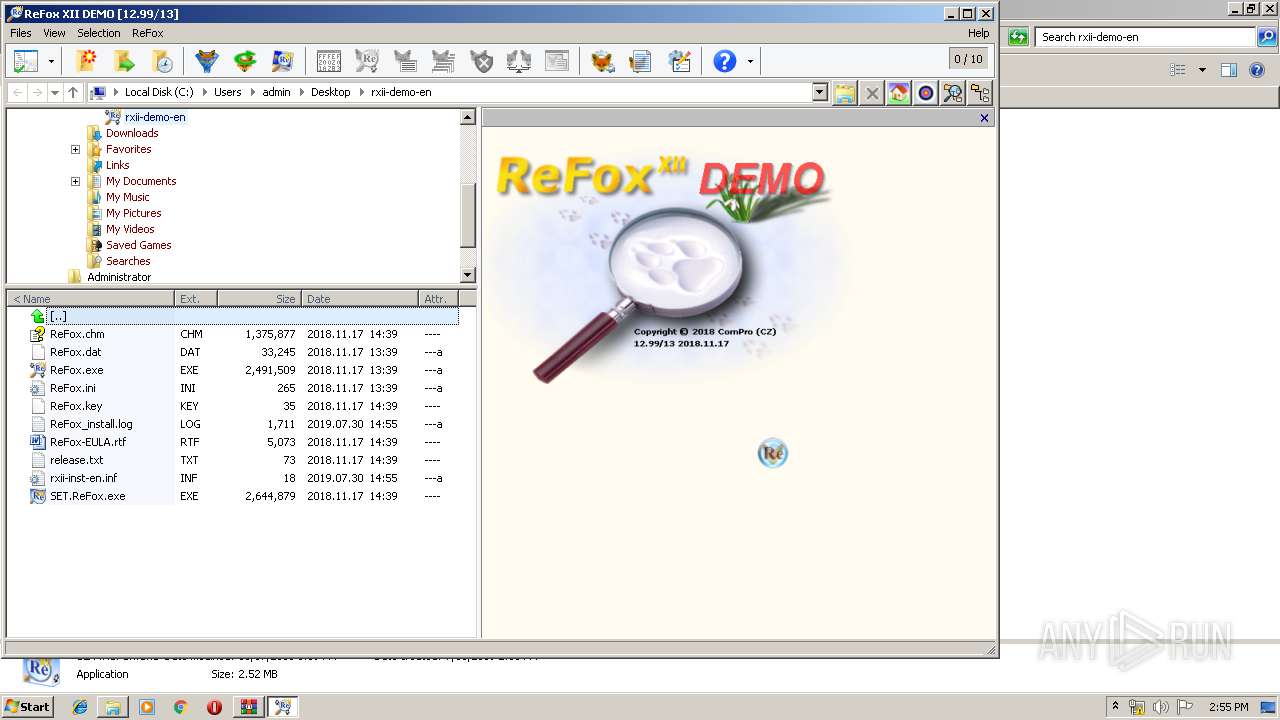Image resolution: width=1280 pixels, height=720 pixels.
Task: Click folder icon right of address bar
Action: tap(846, 93)
